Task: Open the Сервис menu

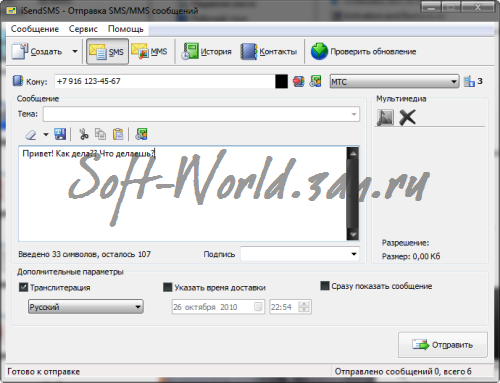Action: tap(83, 29)
